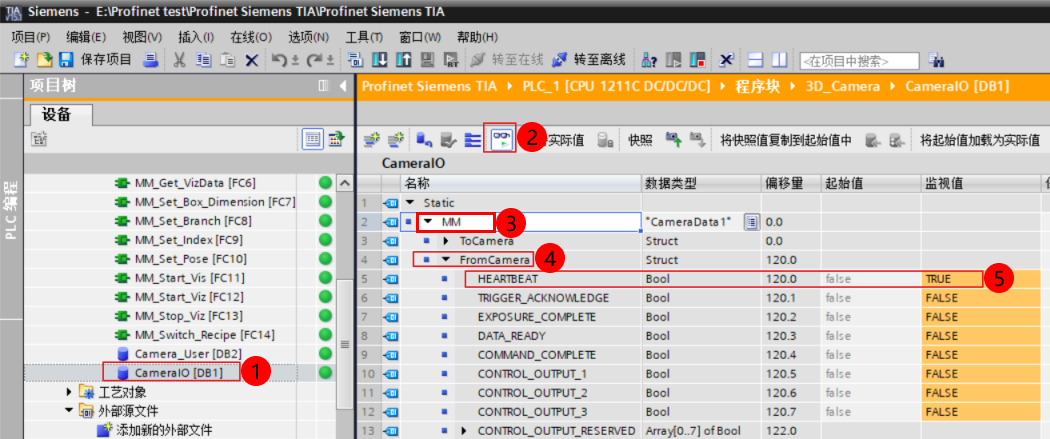Click the accessible devices icon

pos(650,60)
